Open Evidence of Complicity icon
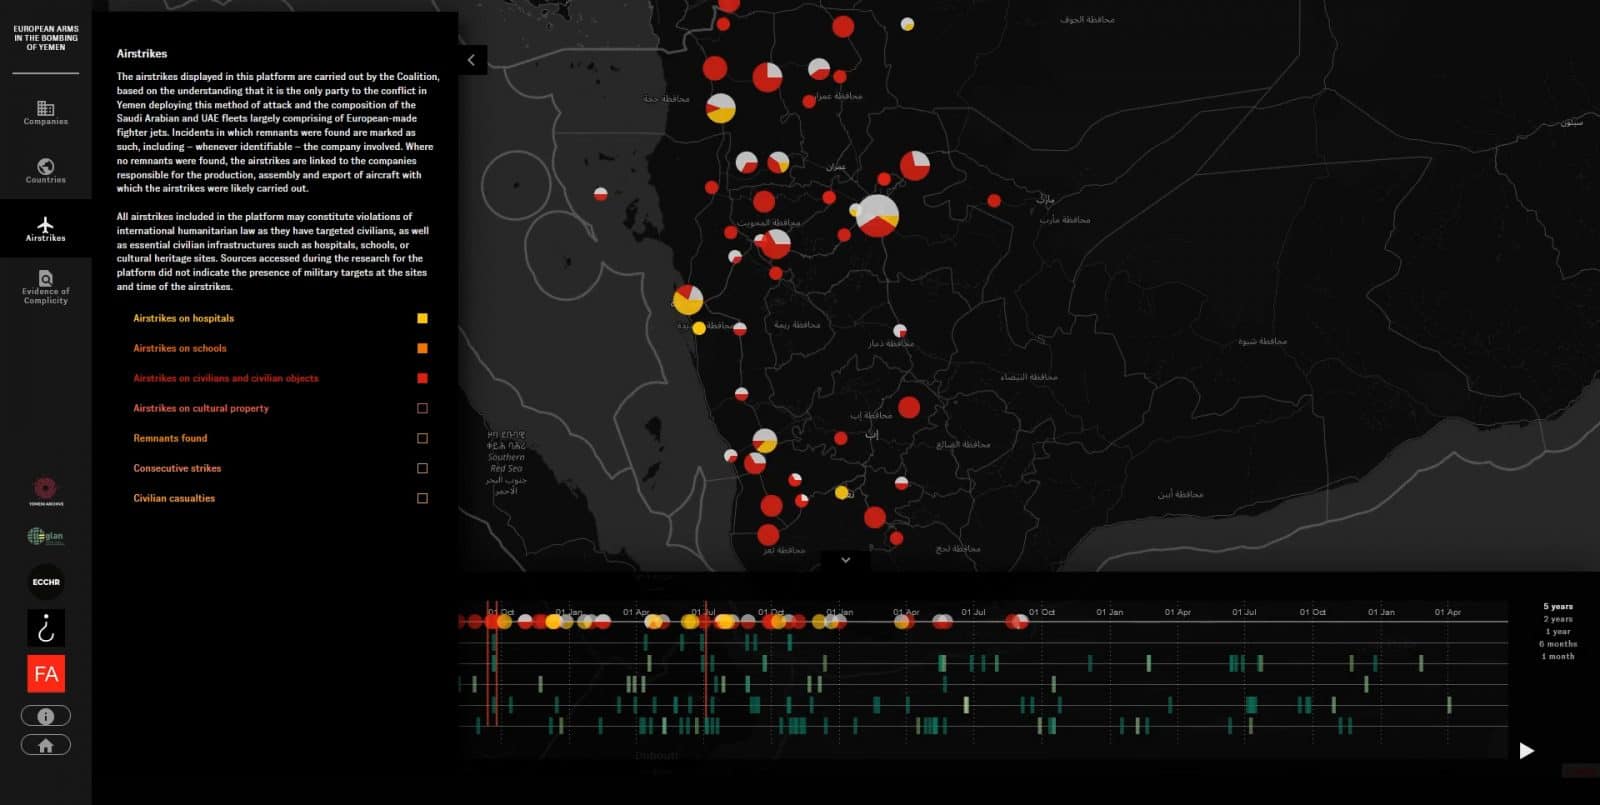 coord(46,278)
